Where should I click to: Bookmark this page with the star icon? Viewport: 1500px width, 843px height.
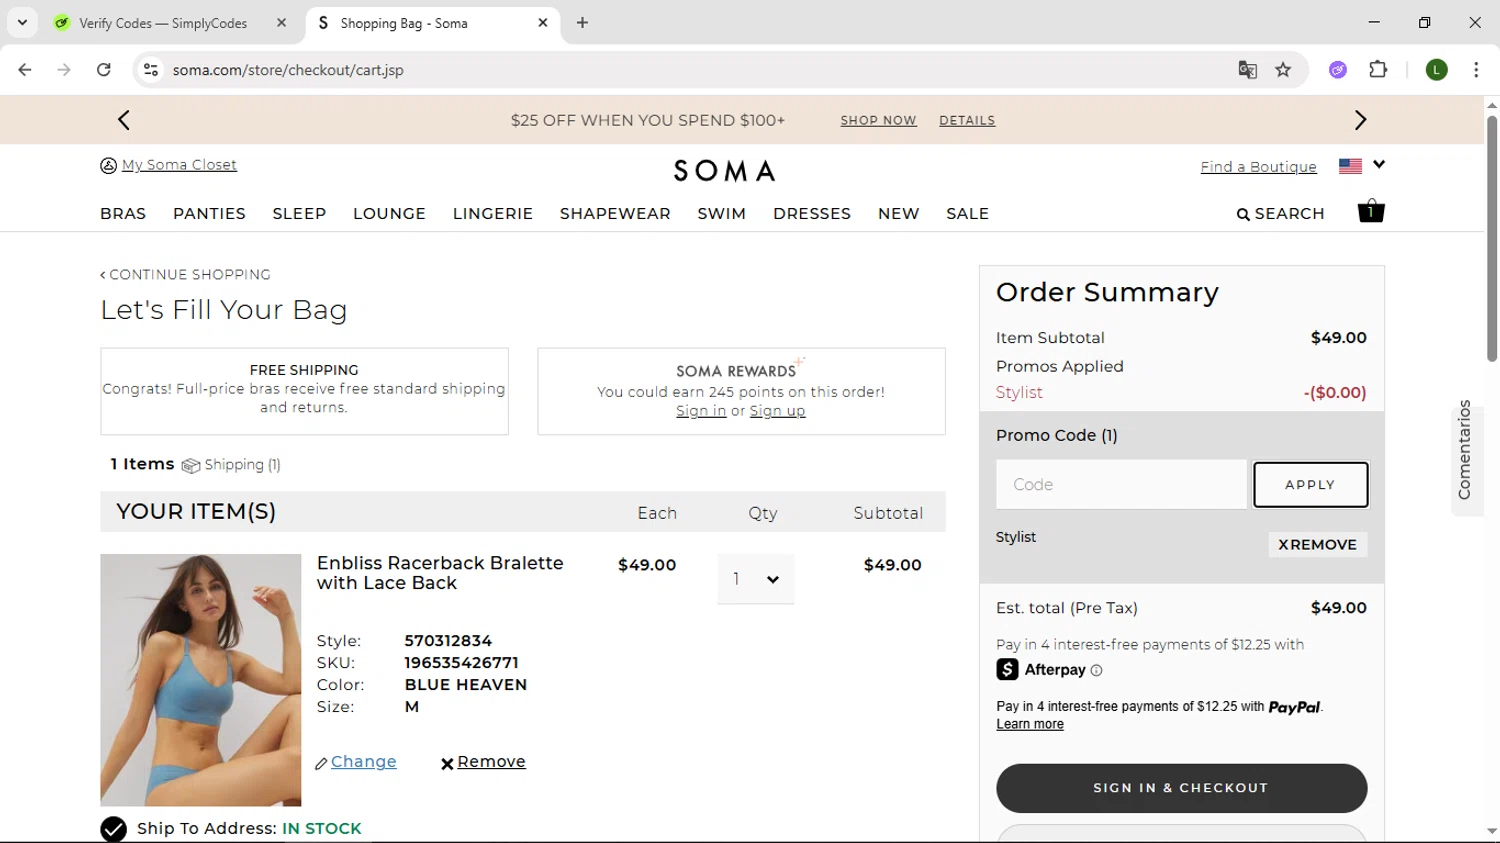(1283, 70)
